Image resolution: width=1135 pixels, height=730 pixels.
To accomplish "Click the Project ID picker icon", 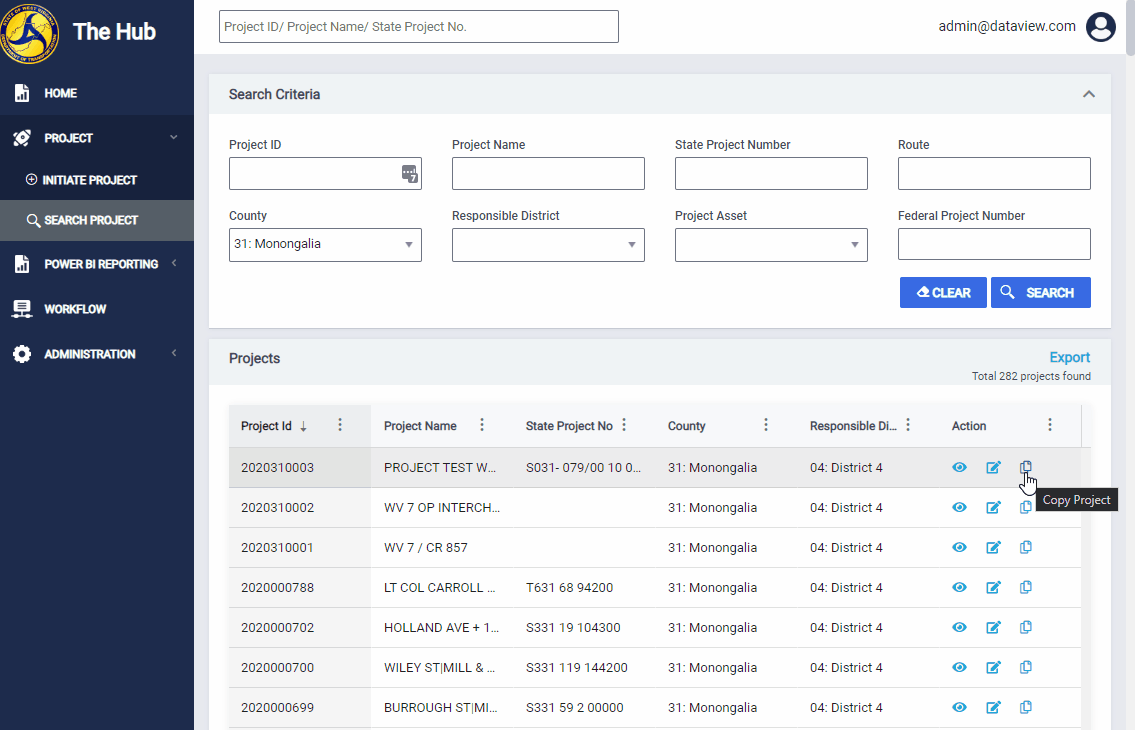I will (410, 174).
